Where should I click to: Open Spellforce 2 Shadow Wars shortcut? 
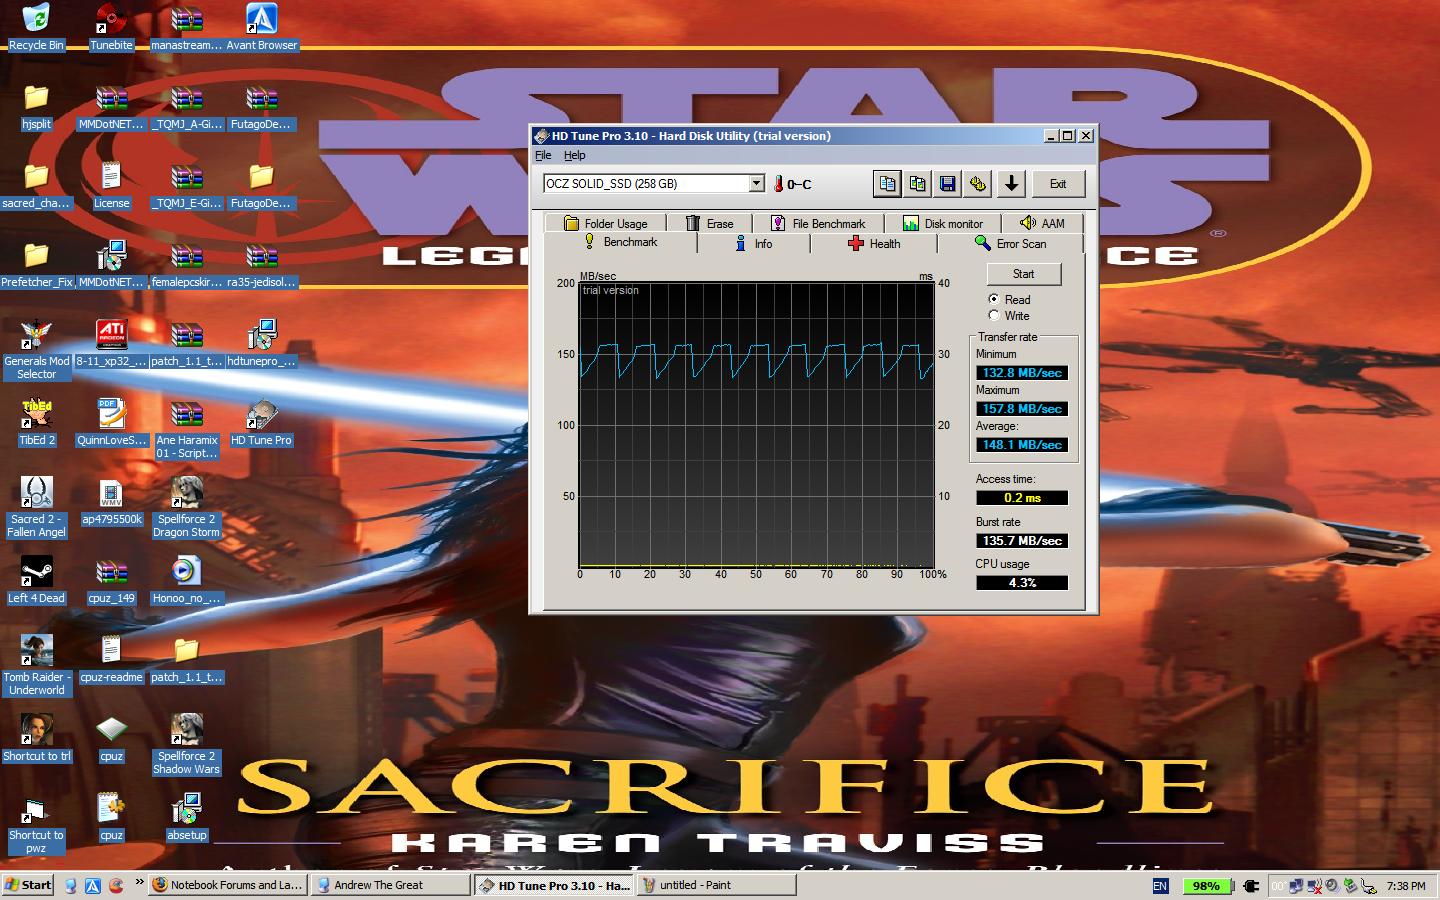coord(186,744)
